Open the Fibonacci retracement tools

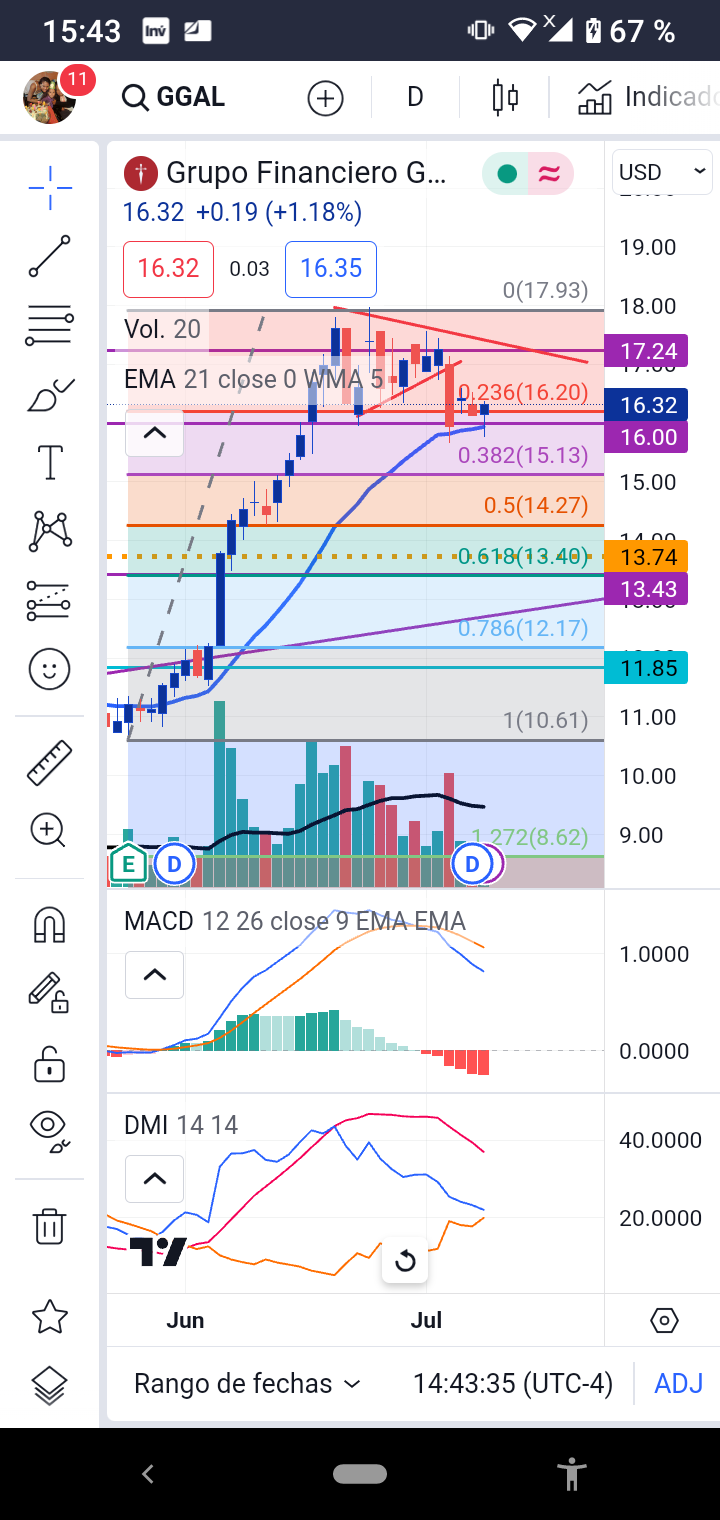point(50,326)
